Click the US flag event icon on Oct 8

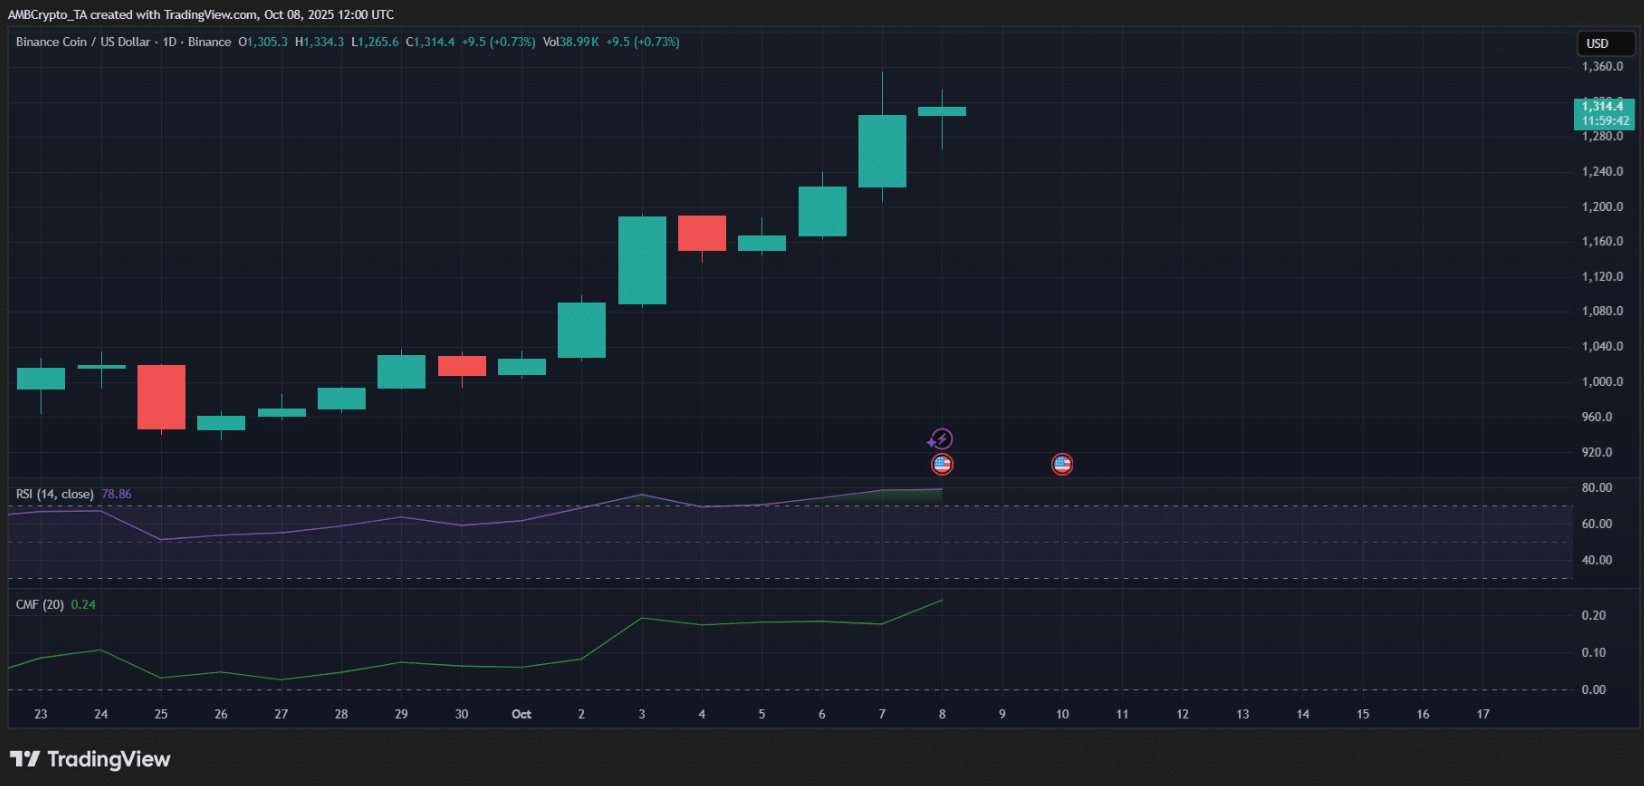[942, 464]
